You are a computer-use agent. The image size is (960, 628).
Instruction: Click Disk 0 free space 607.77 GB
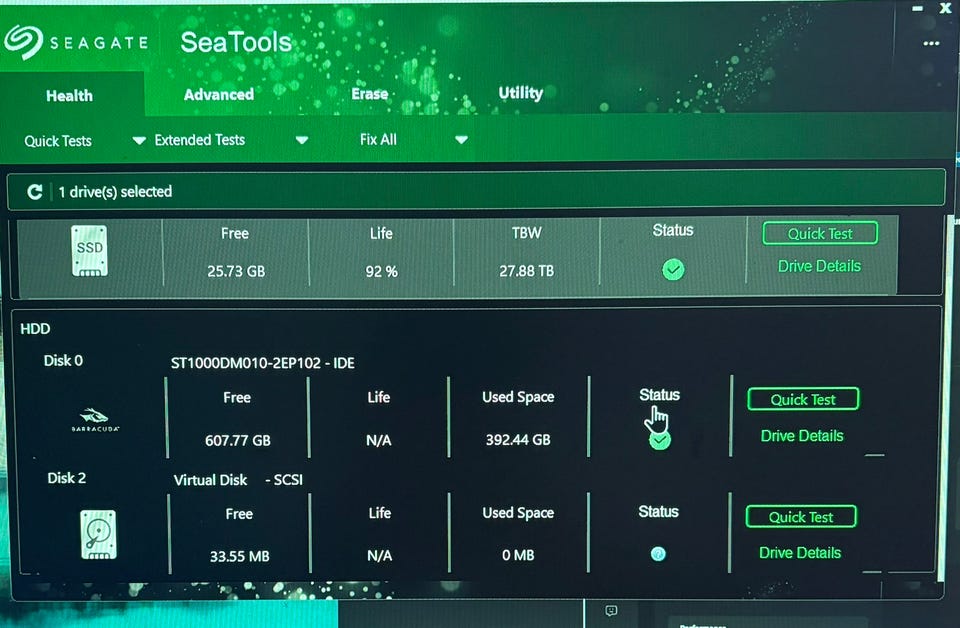click(238, 440)
